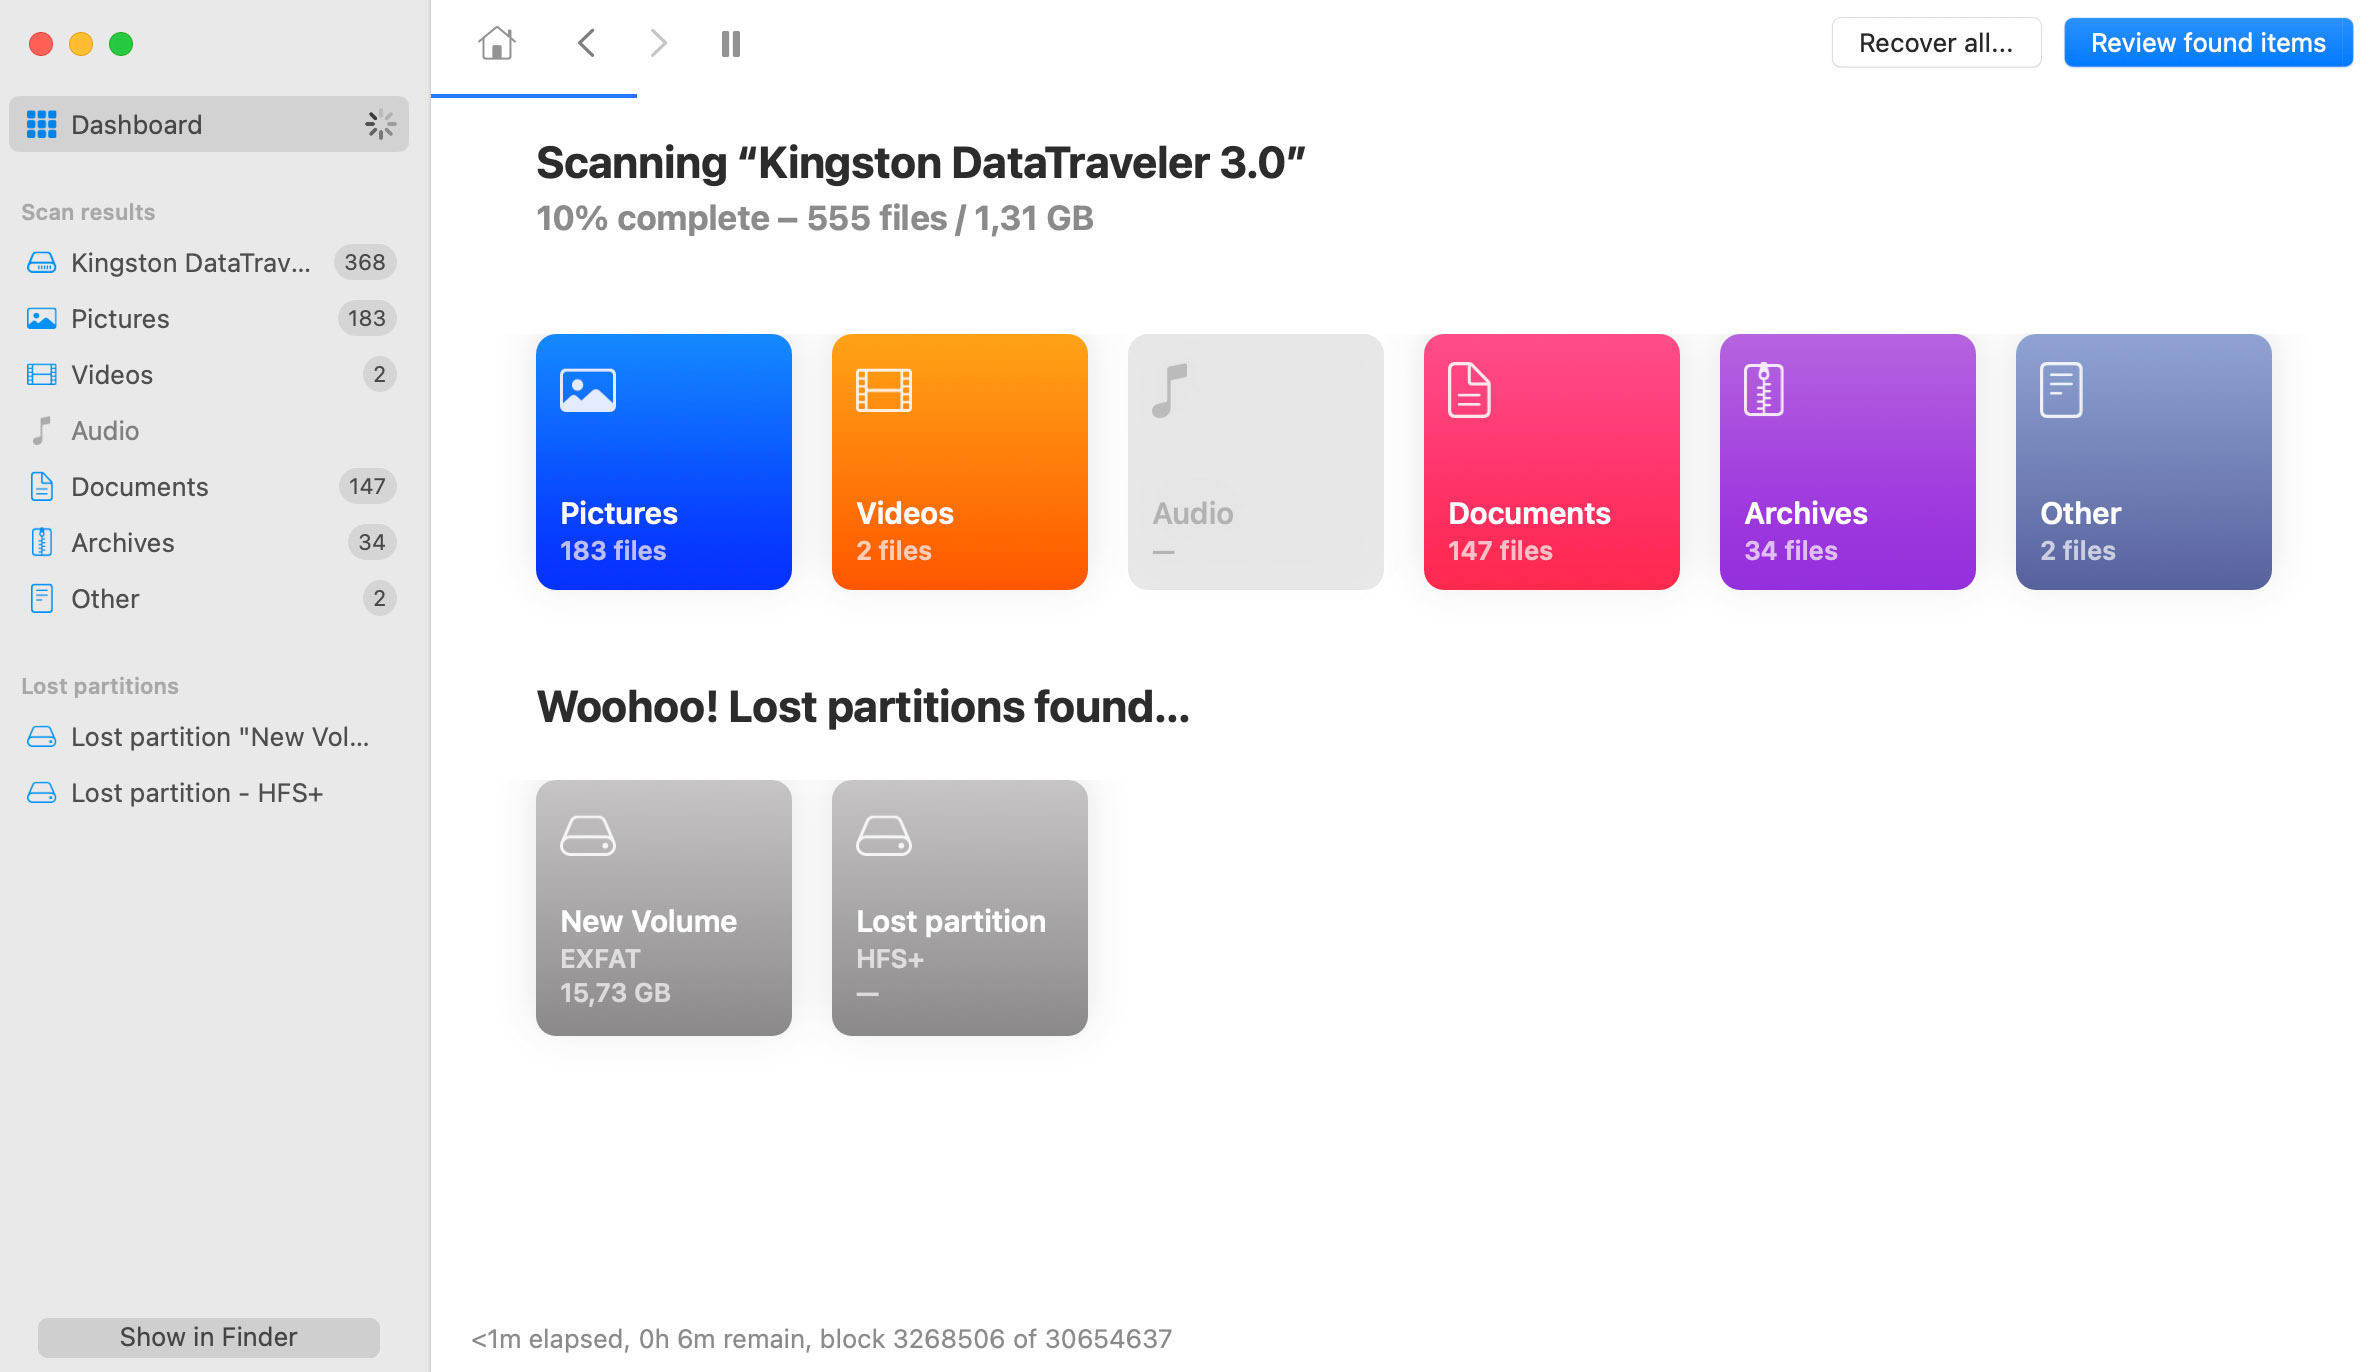Go back with the left chevron
This screenshot has width=2370, height=1372.
click(587, 43)
